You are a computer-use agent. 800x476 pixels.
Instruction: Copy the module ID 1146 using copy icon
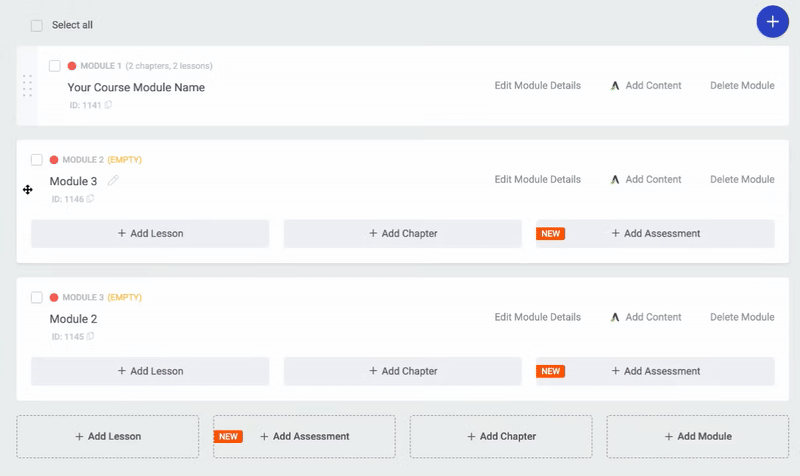point(91,199)
